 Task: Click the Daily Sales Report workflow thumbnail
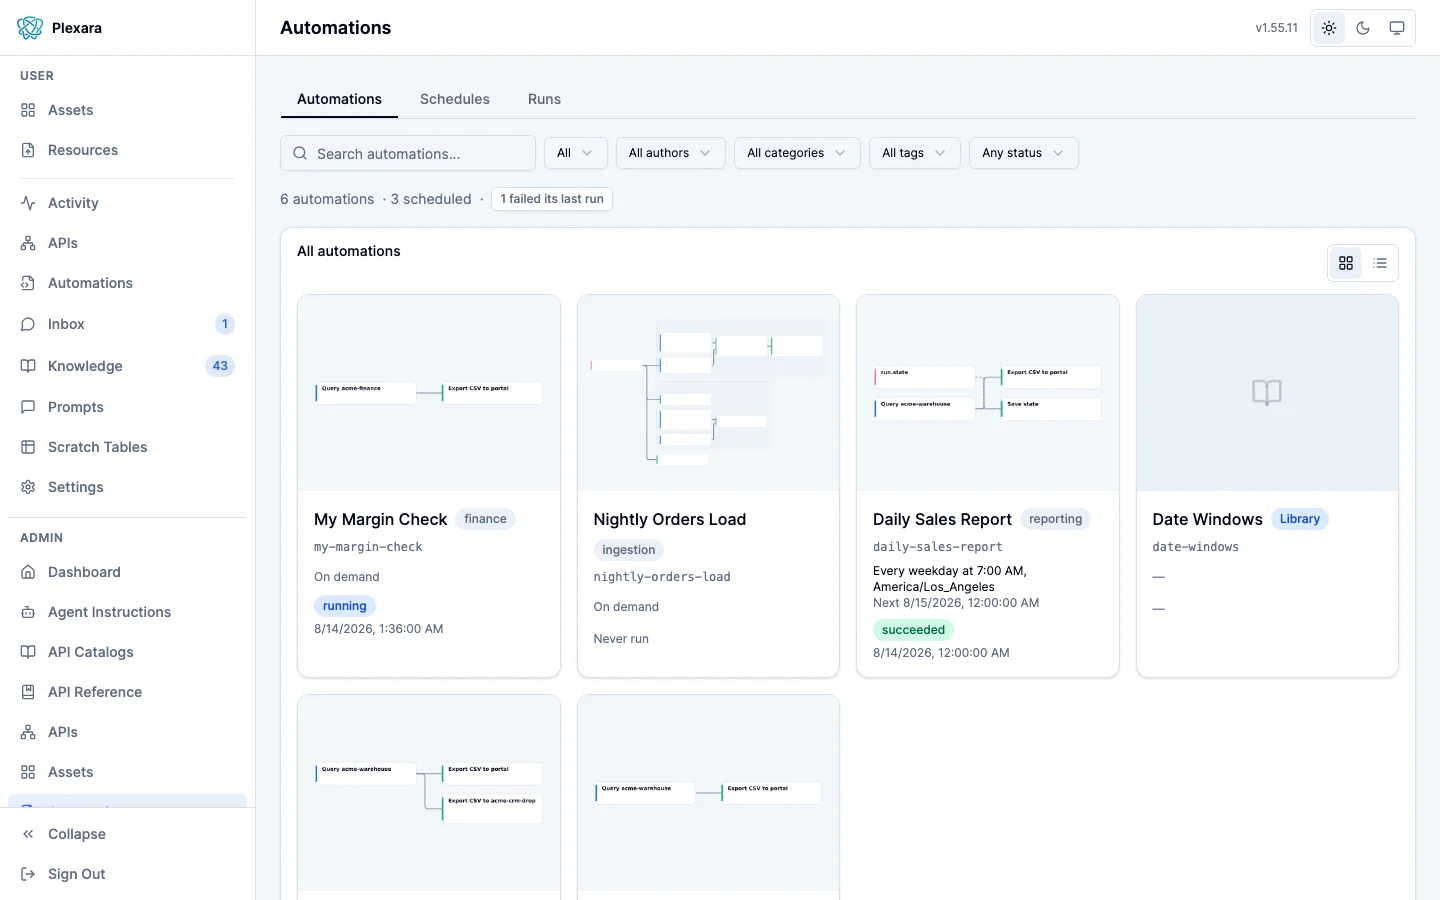coord(988,393)
